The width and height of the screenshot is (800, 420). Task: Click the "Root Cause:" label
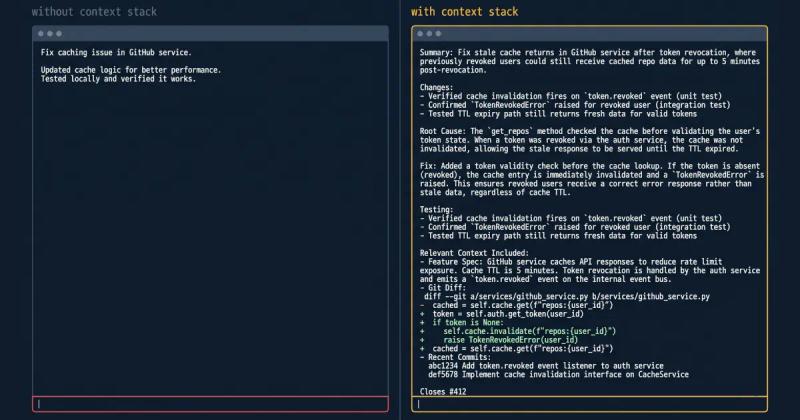click(443, 131)
